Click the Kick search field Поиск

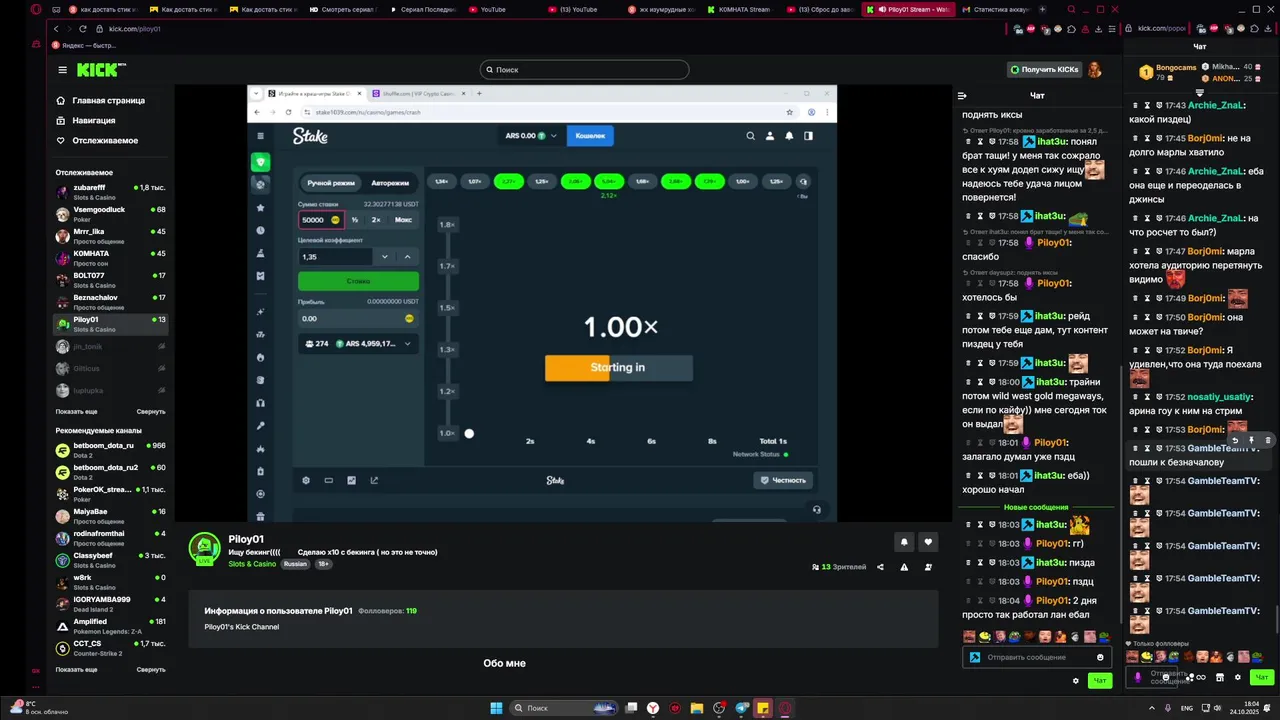pyautogui.click(x=584, y=70)
